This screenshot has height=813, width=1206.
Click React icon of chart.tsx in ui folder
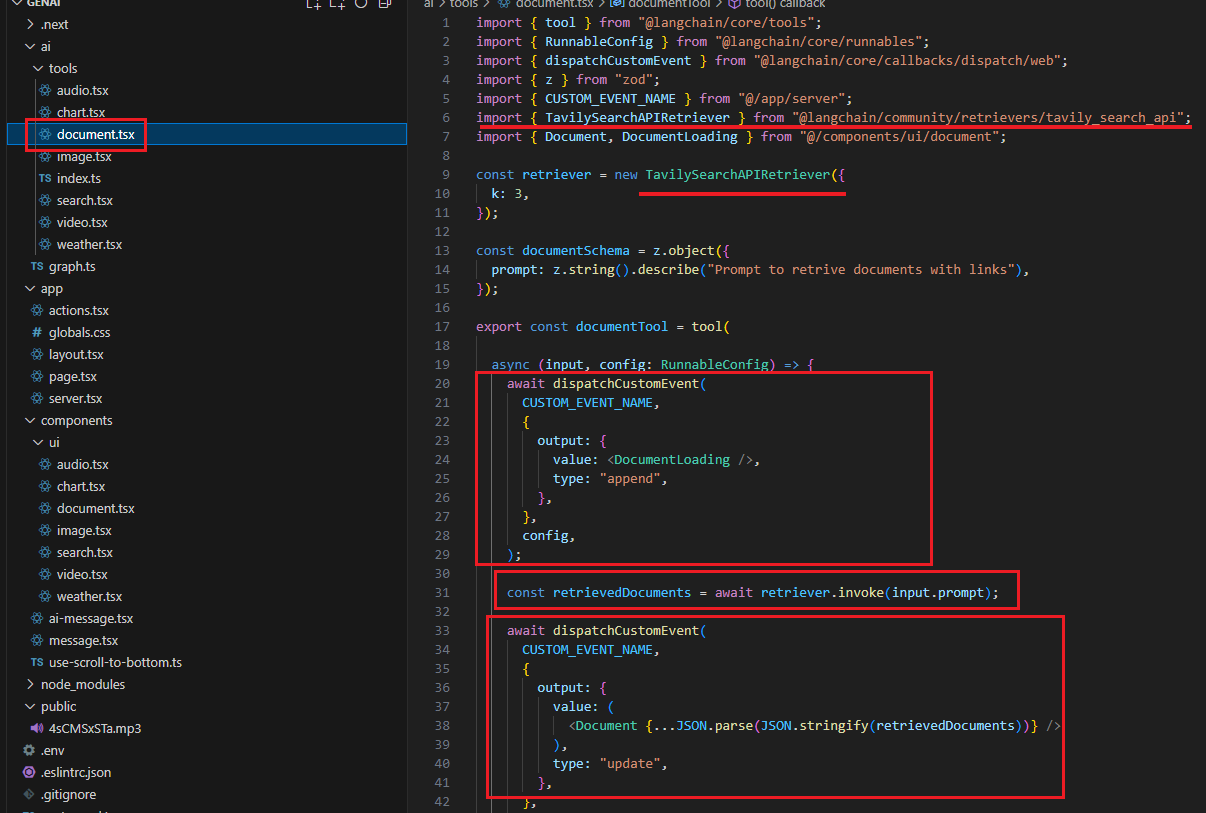click(45, 487)
